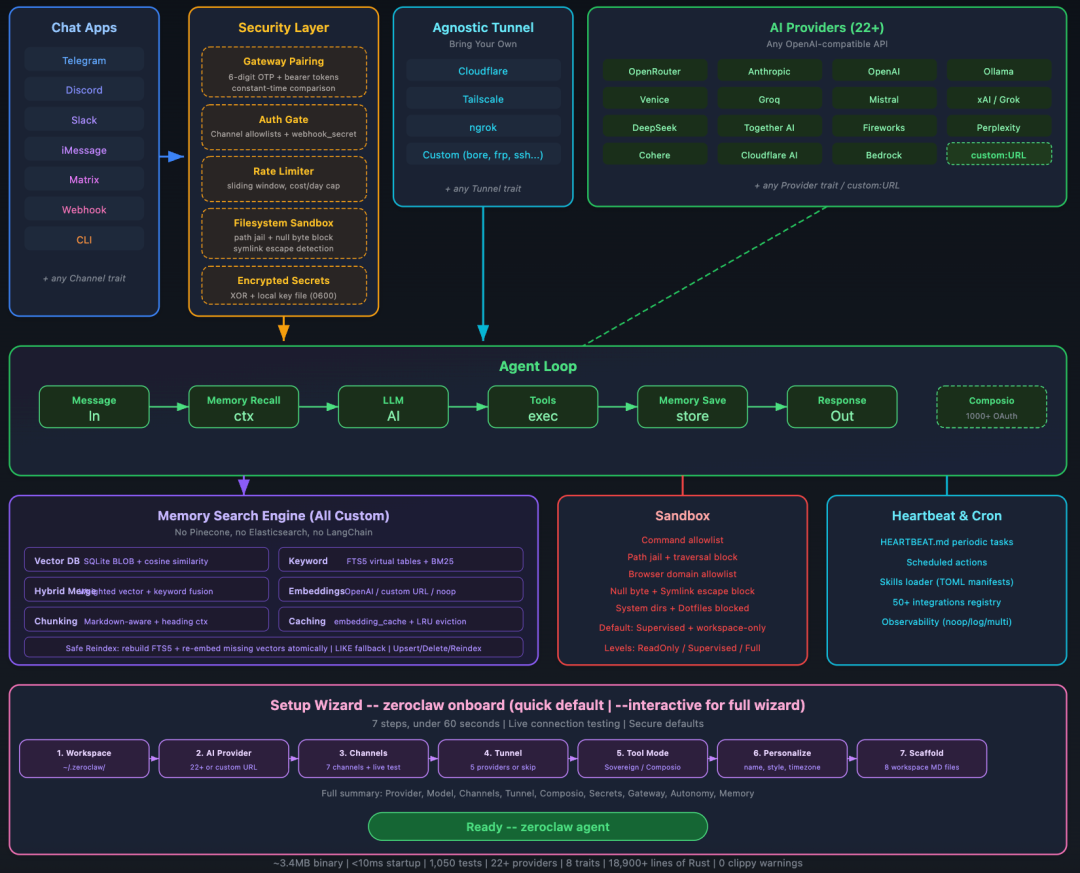Click 'HEARTBEAT.md periodic tasks' text
The image size is (1080, 873).
coord(946,542)
